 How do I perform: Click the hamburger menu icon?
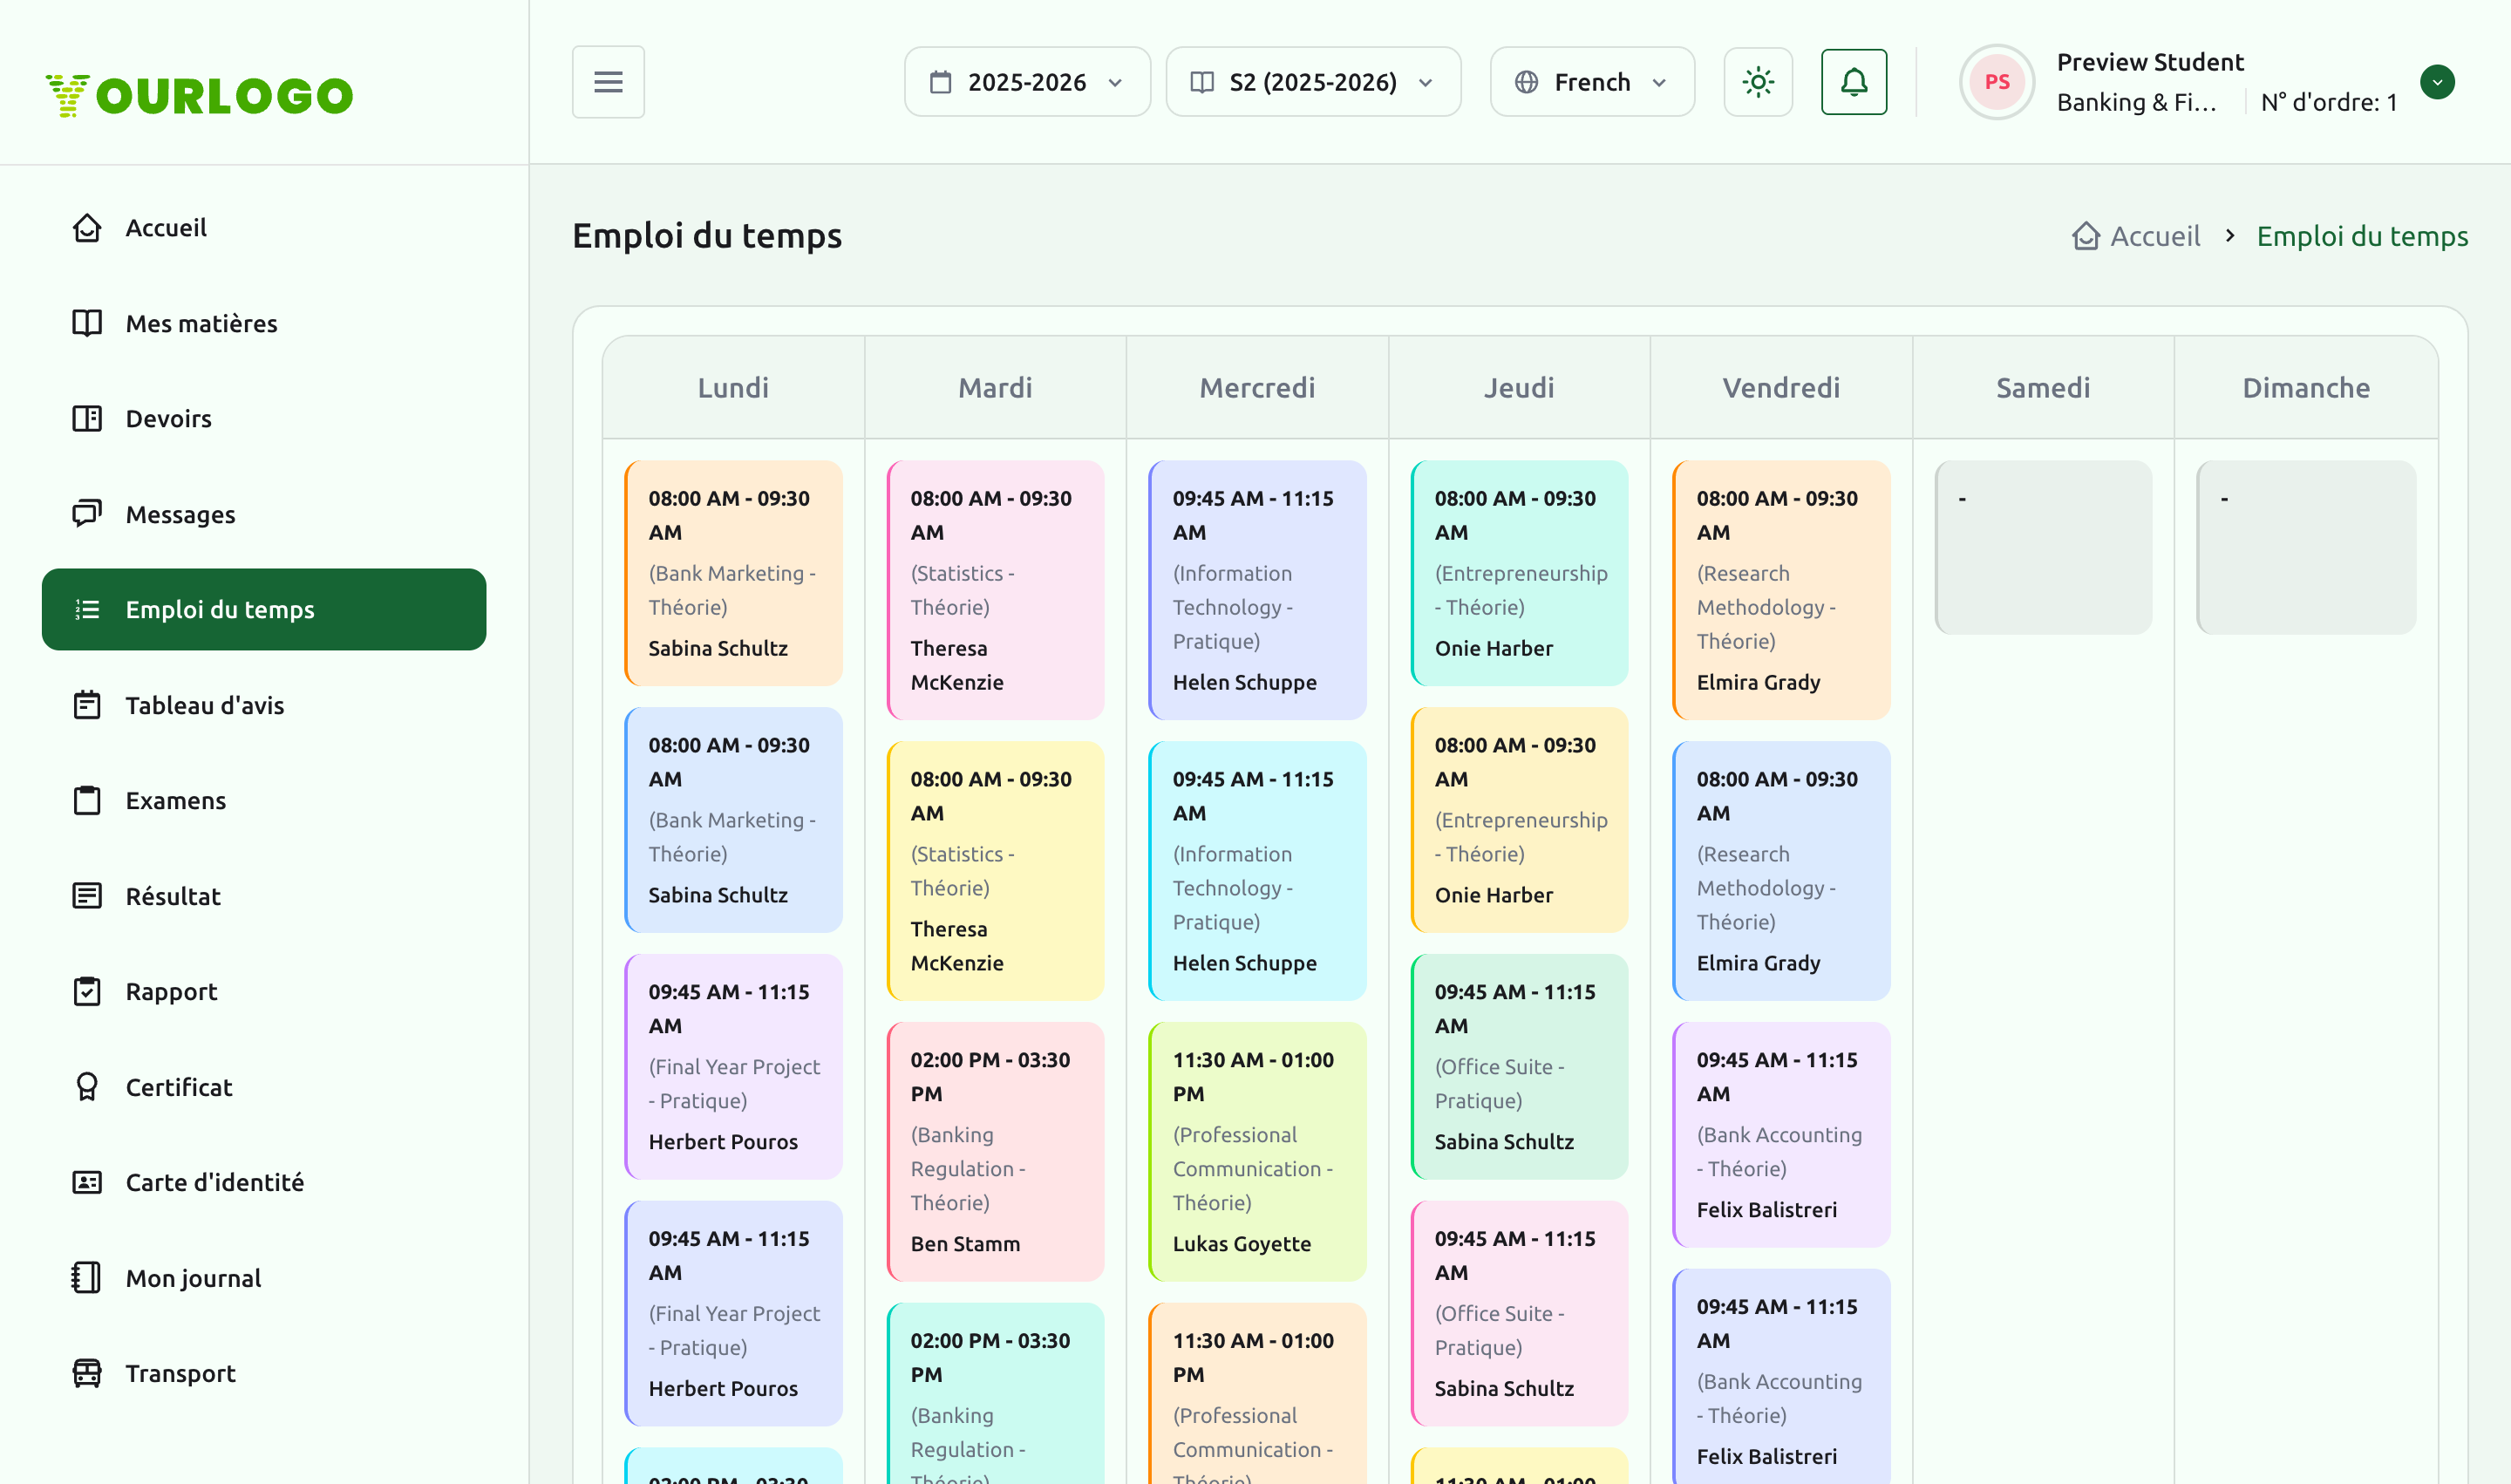[608, 82]
